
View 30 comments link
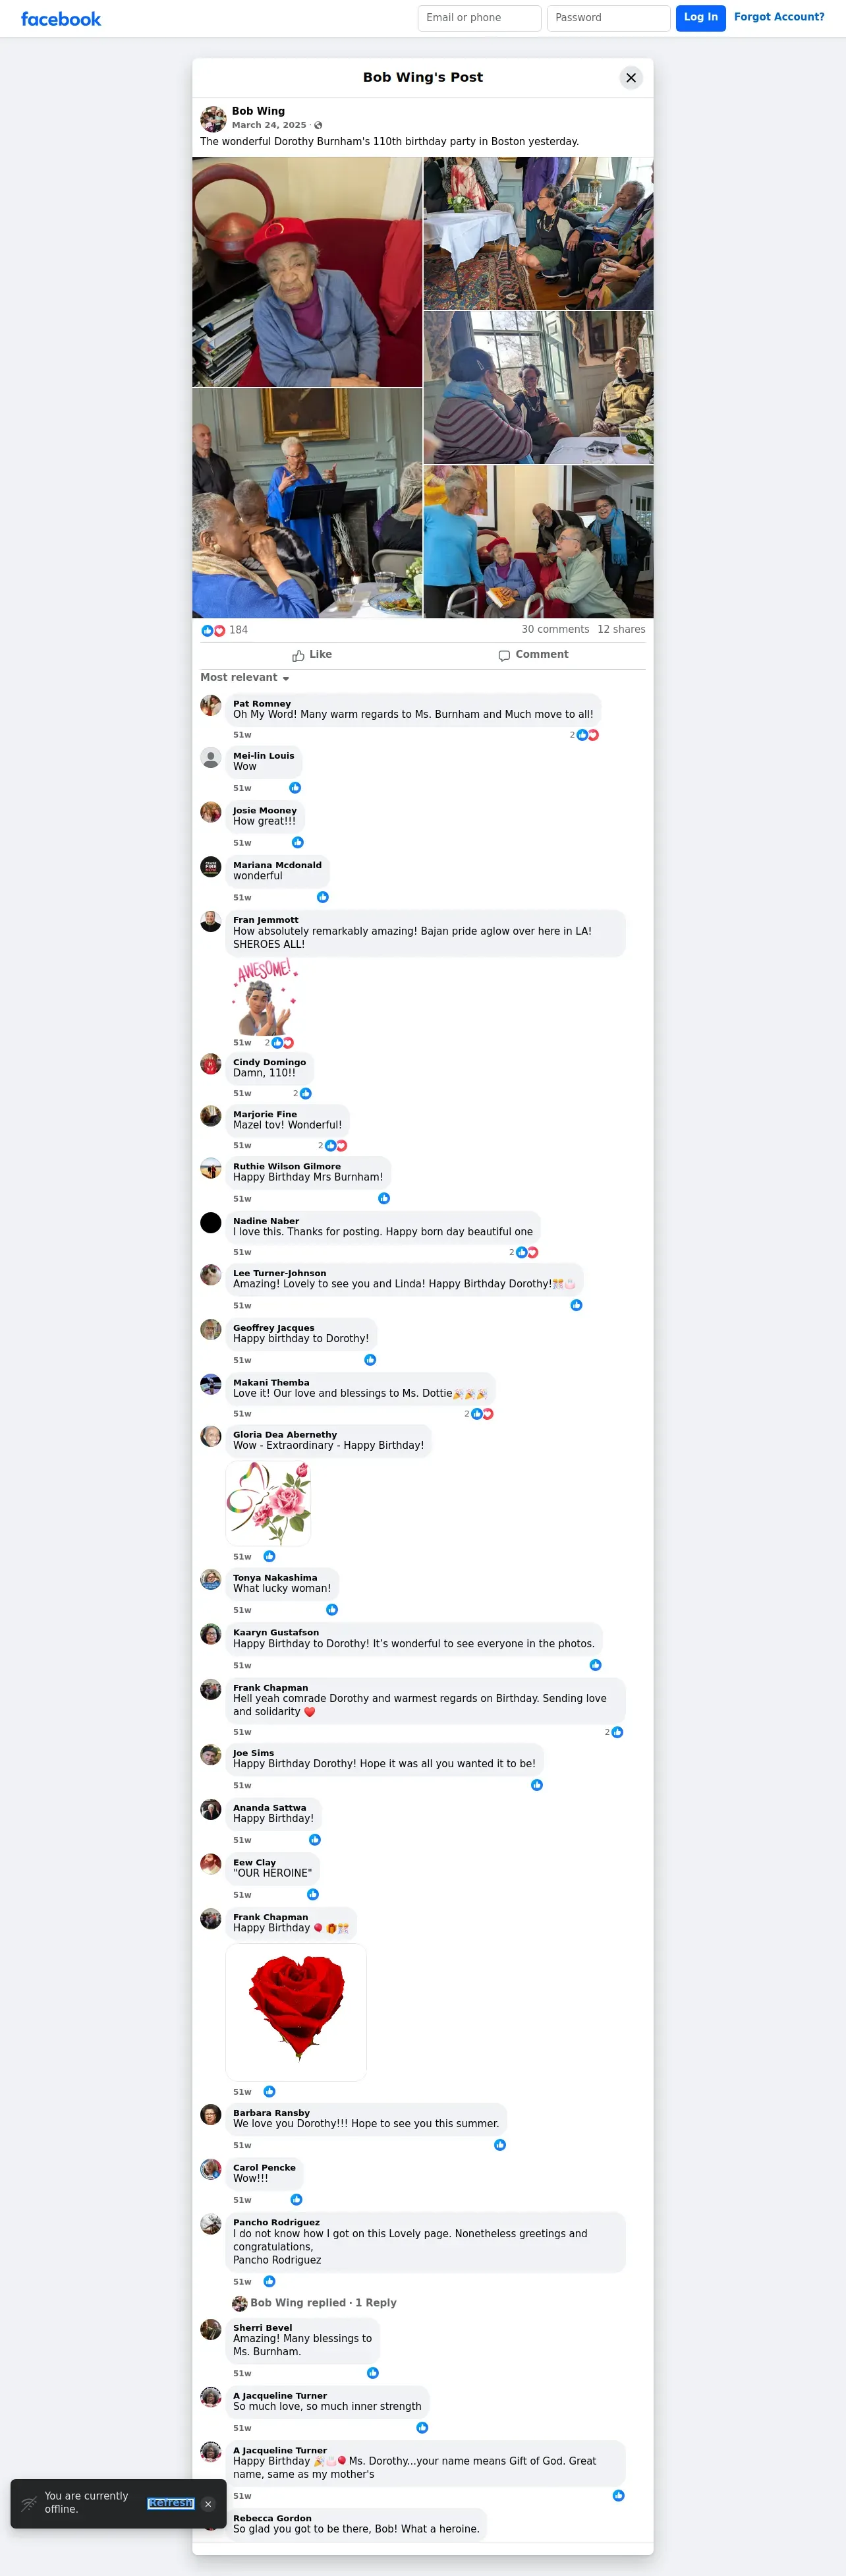click(x=555, y=630)
